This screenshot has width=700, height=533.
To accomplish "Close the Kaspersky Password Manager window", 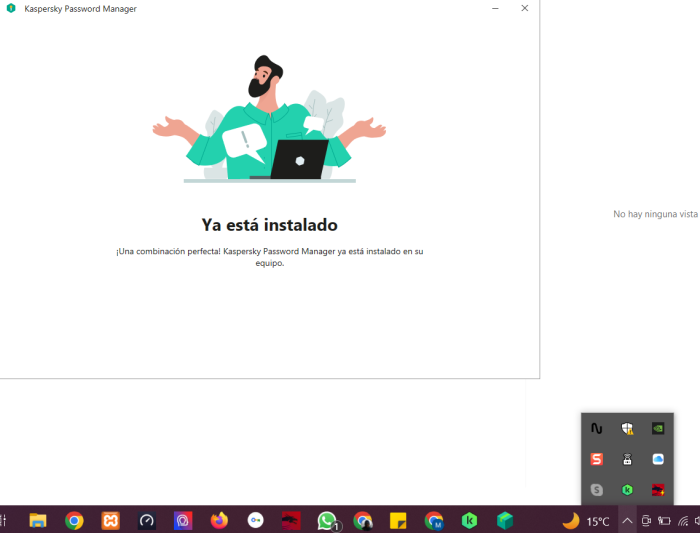I will click(525, 8).
